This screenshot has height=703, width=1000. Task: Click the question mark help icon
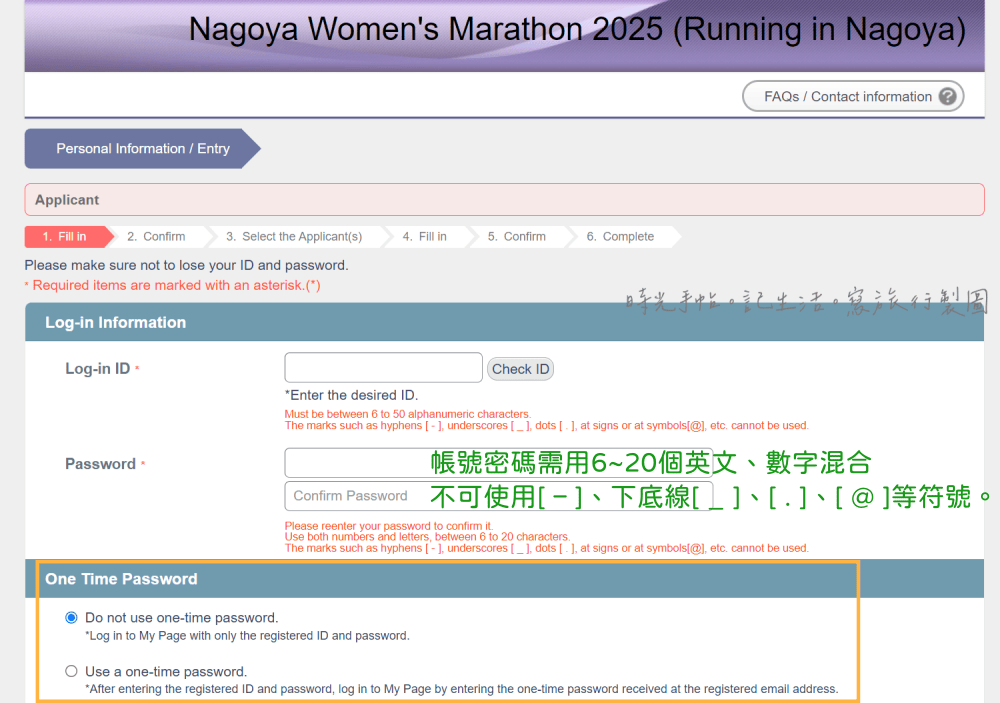947,96
